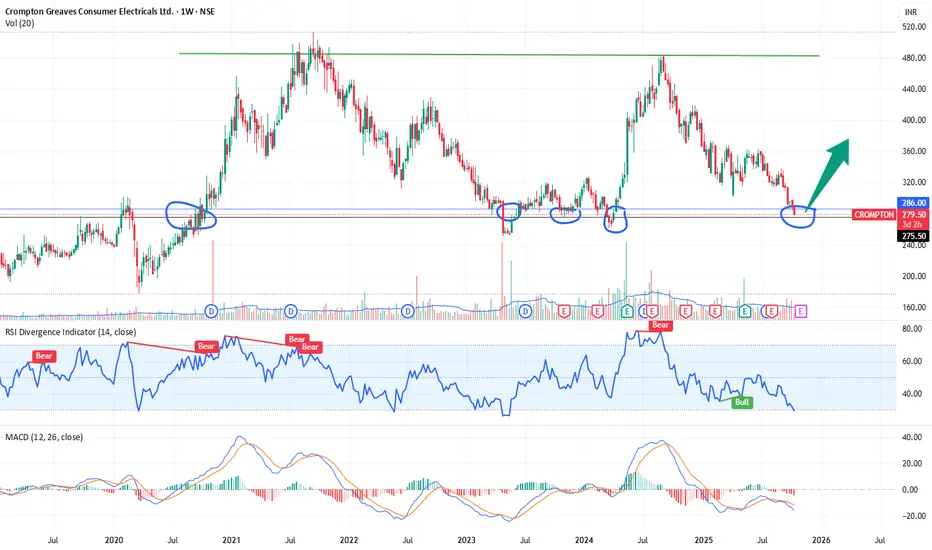Click the 2026 time axis label
932x550 pixels.
(821, 540)
